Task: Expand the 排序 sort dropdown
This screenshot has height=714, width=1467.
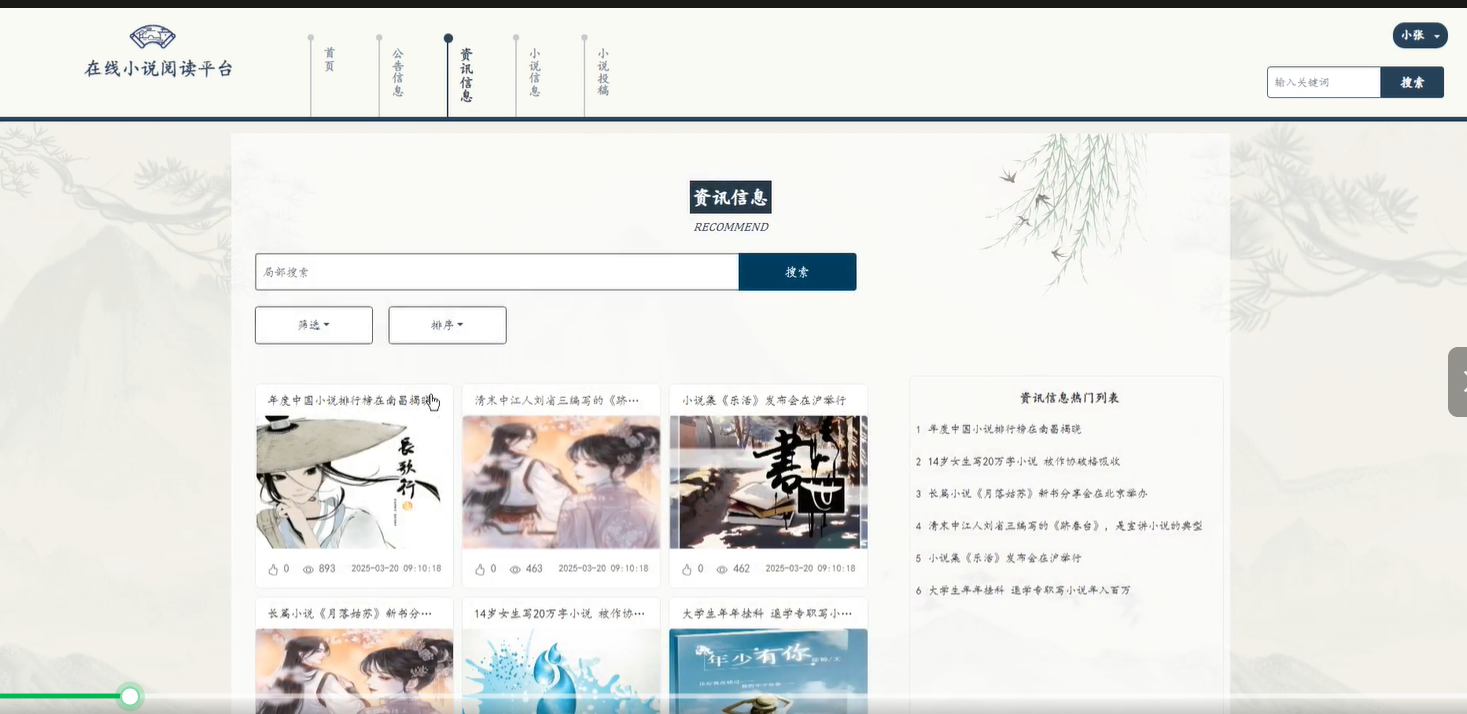Action: (x=447, y=325)
